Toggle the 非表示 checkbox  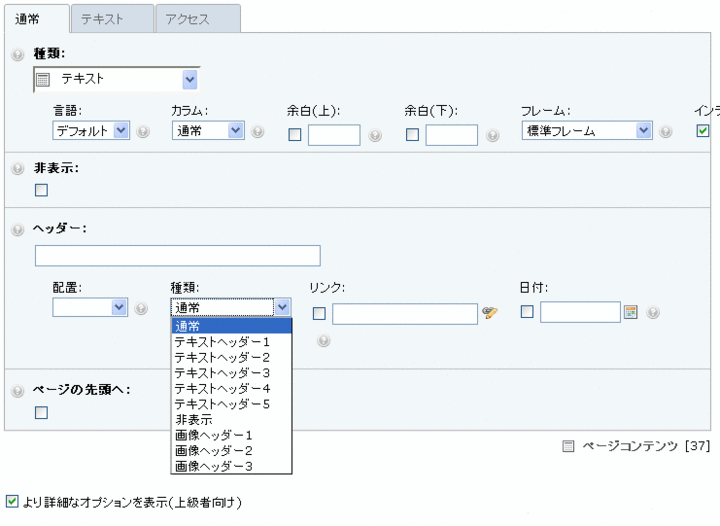41,190
